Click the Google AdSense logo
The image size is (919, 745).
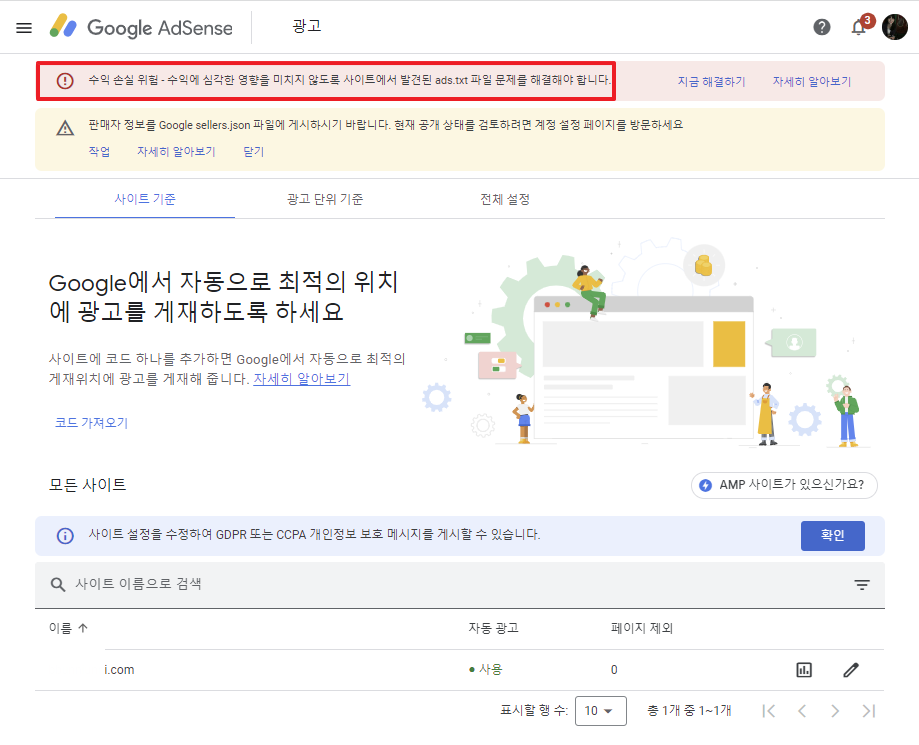(x=141, y=27)
